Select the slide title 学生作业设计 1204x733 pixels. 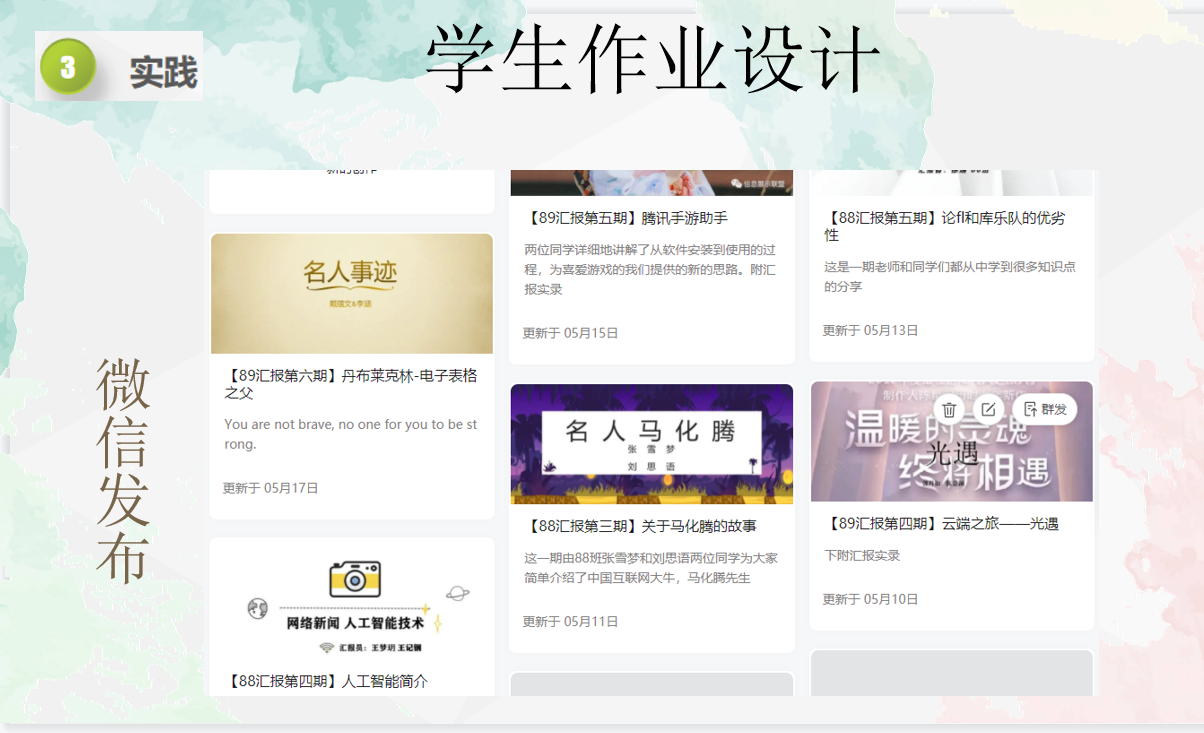653,59
